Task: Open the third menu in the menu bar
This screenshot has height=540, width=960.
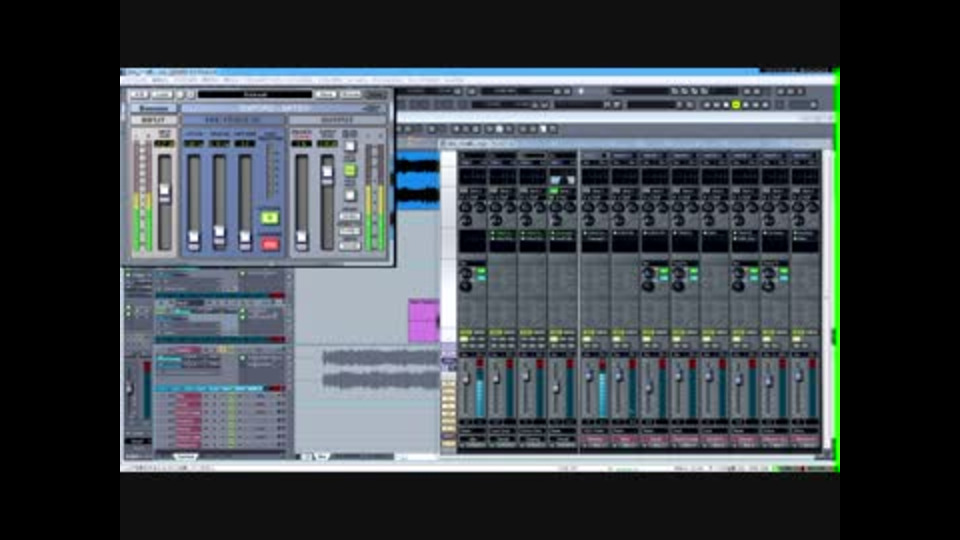Action: pyautogui.click(x=186, y=80)
